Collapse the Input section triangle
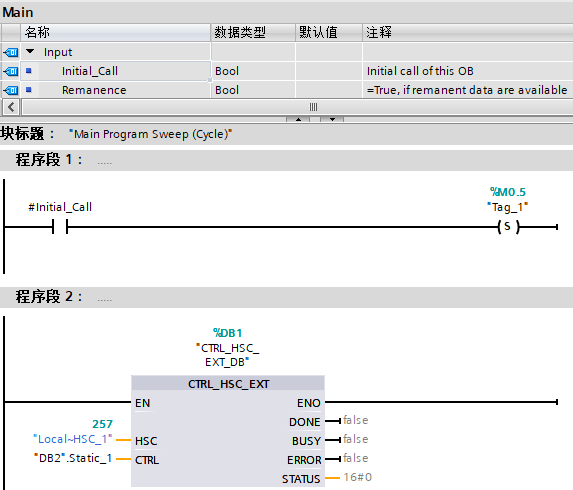The image size is (573, 490). 30,52
